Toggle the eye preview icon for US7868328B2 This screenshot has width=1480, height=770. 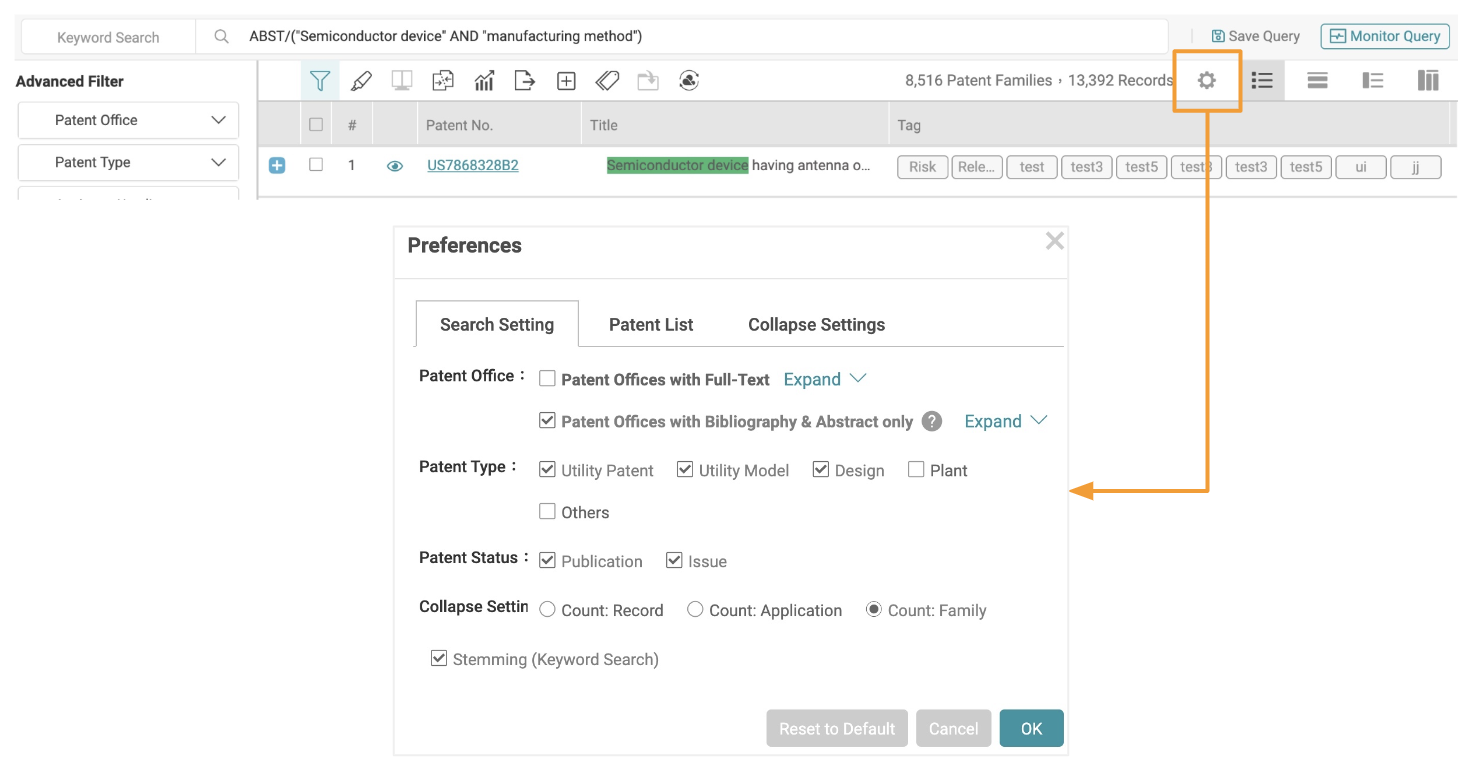click(395, 166)
